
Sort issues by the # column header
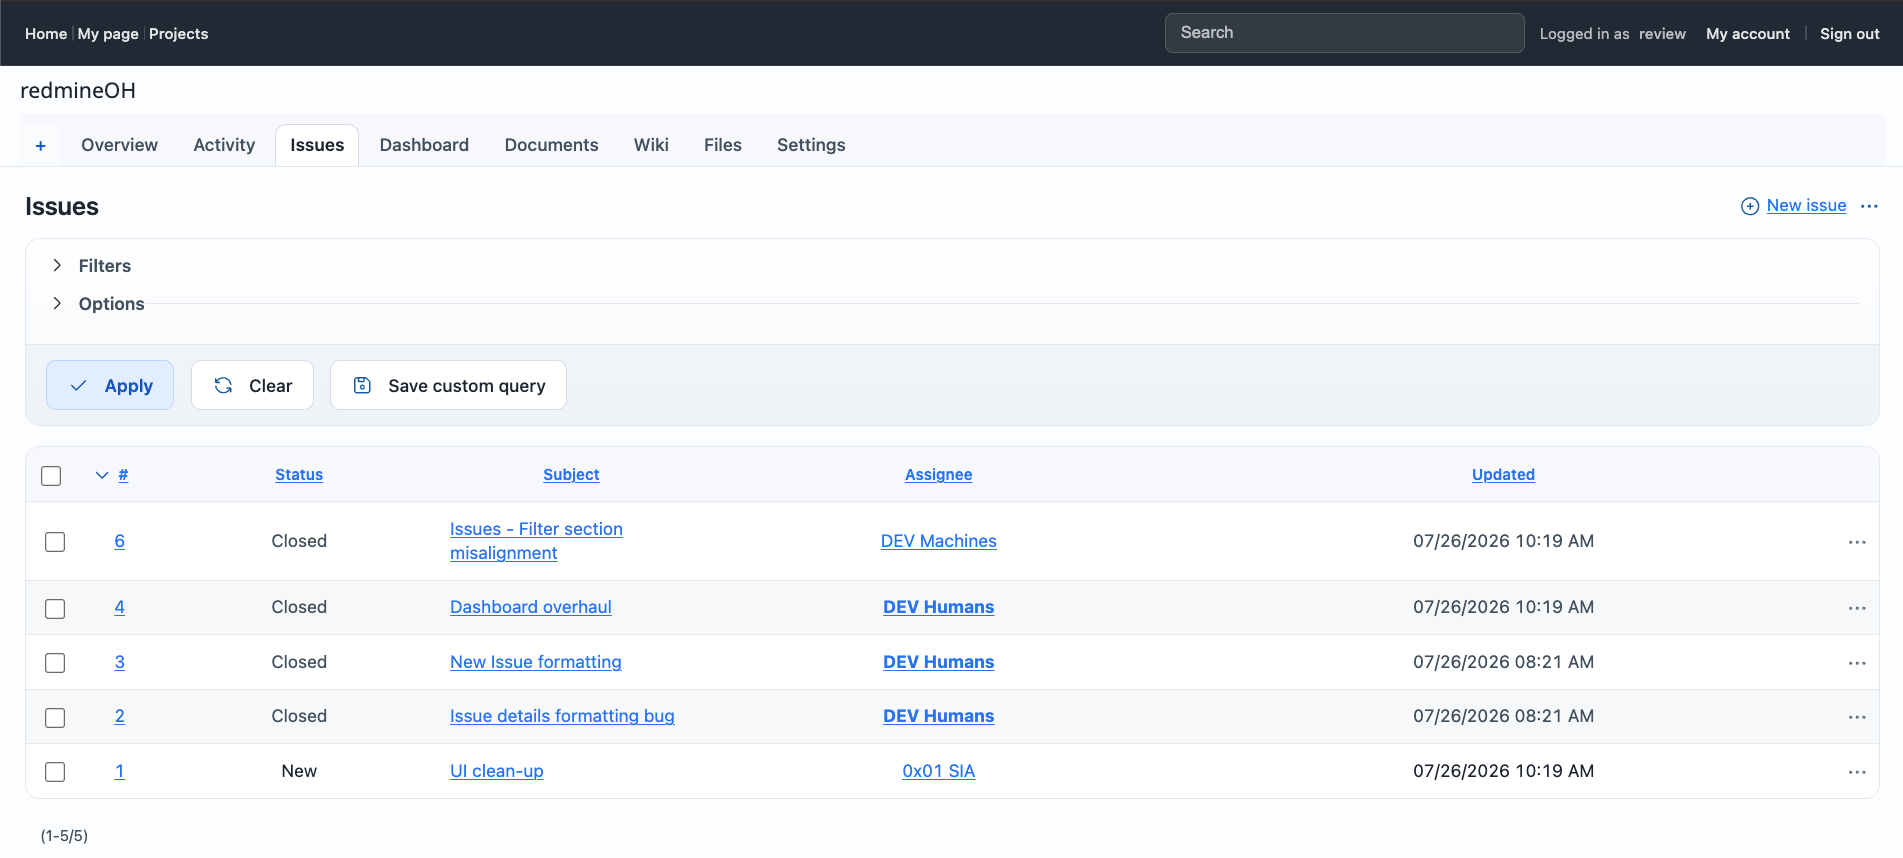pos(123,475)
